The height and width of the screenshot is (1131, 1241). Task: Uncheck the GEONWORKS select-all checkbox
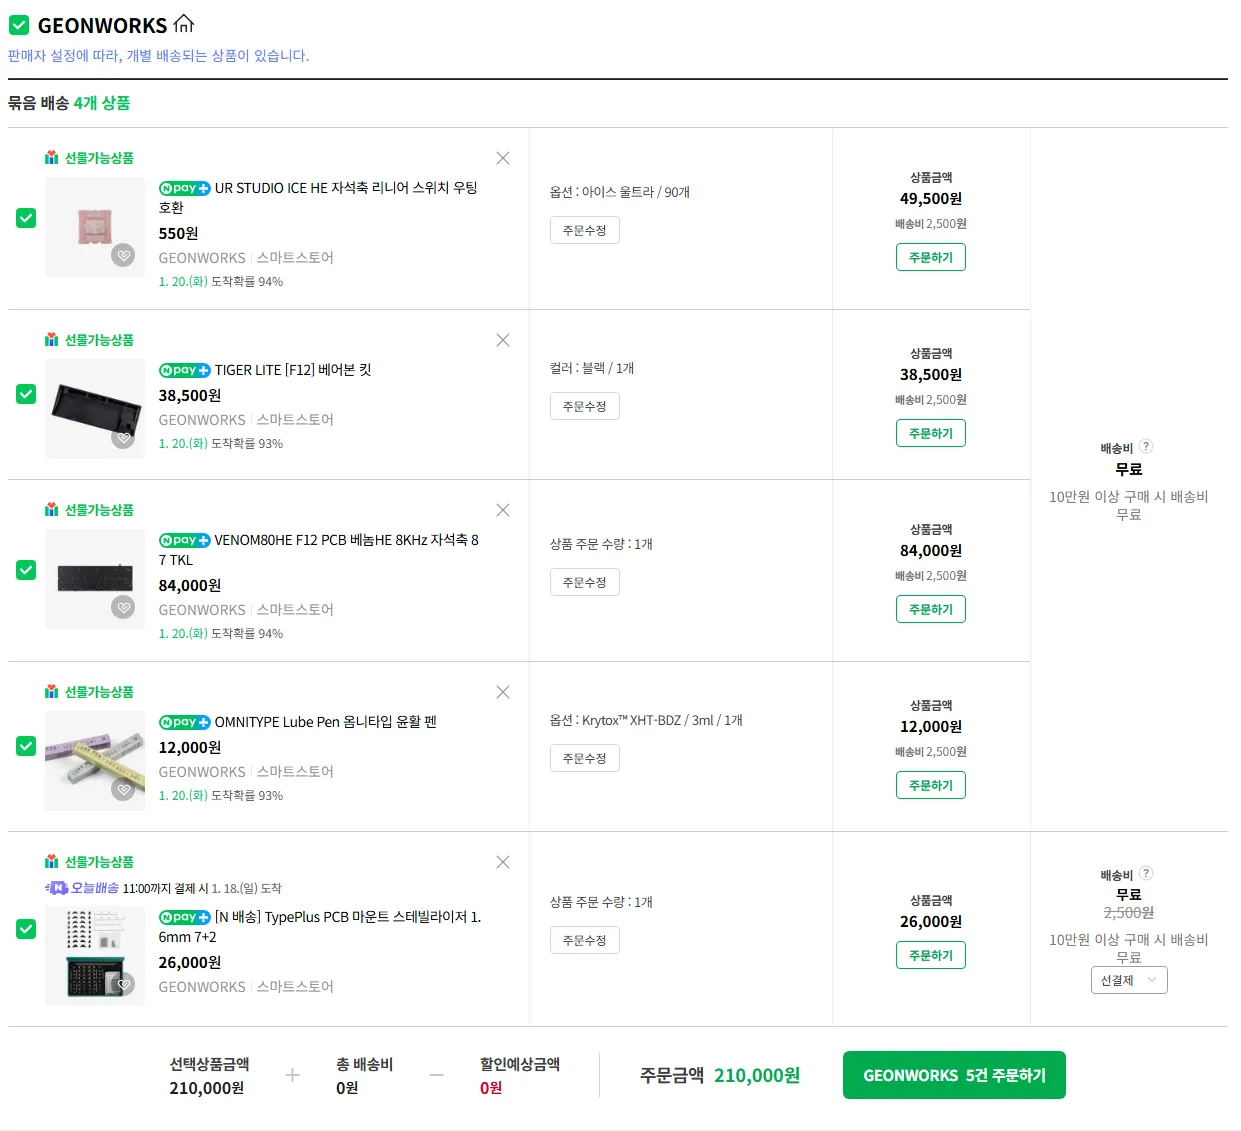(19, 24)
